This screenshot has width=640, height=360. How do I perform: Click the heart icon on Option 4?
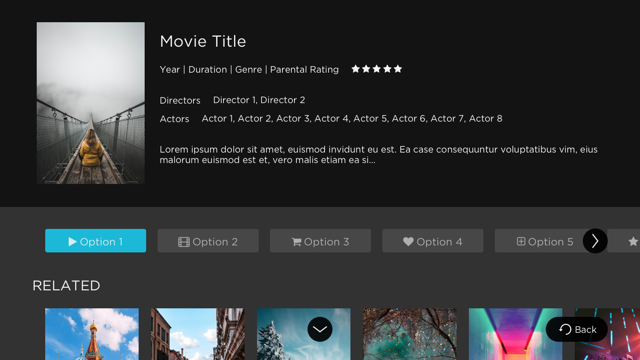408,242
